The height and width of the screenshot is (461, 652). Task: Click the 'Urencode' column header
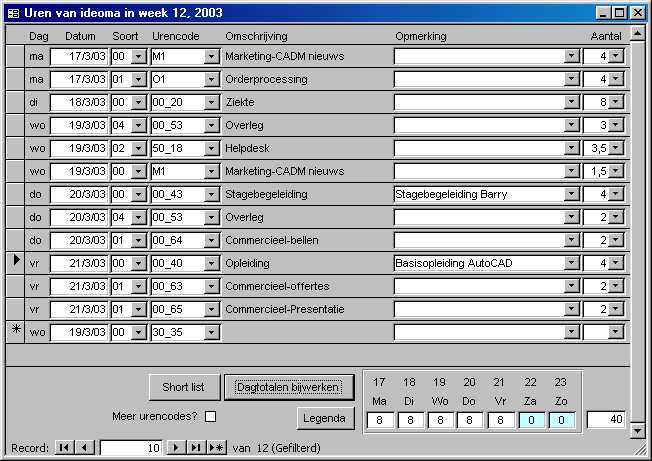pos(175,36)
